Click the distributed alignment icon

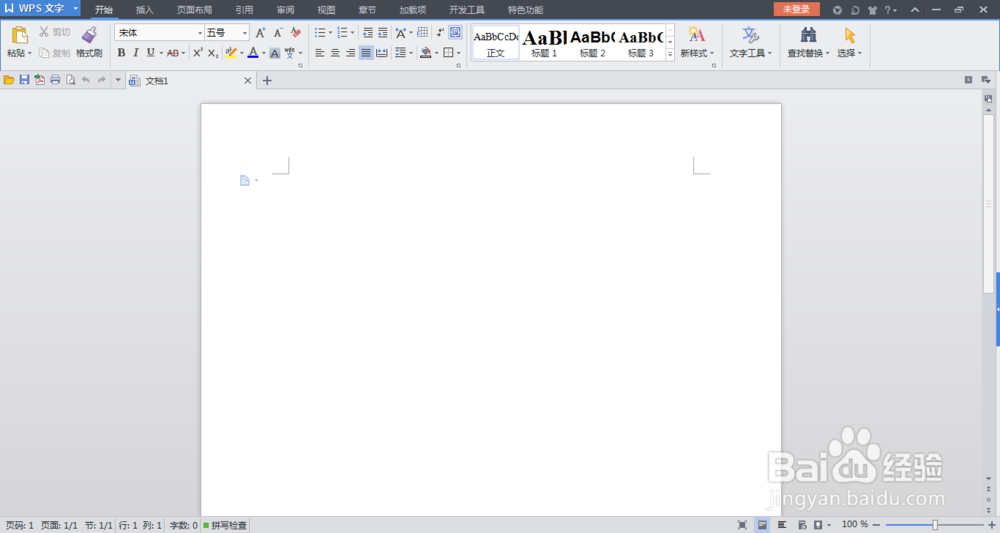point(381,53)
